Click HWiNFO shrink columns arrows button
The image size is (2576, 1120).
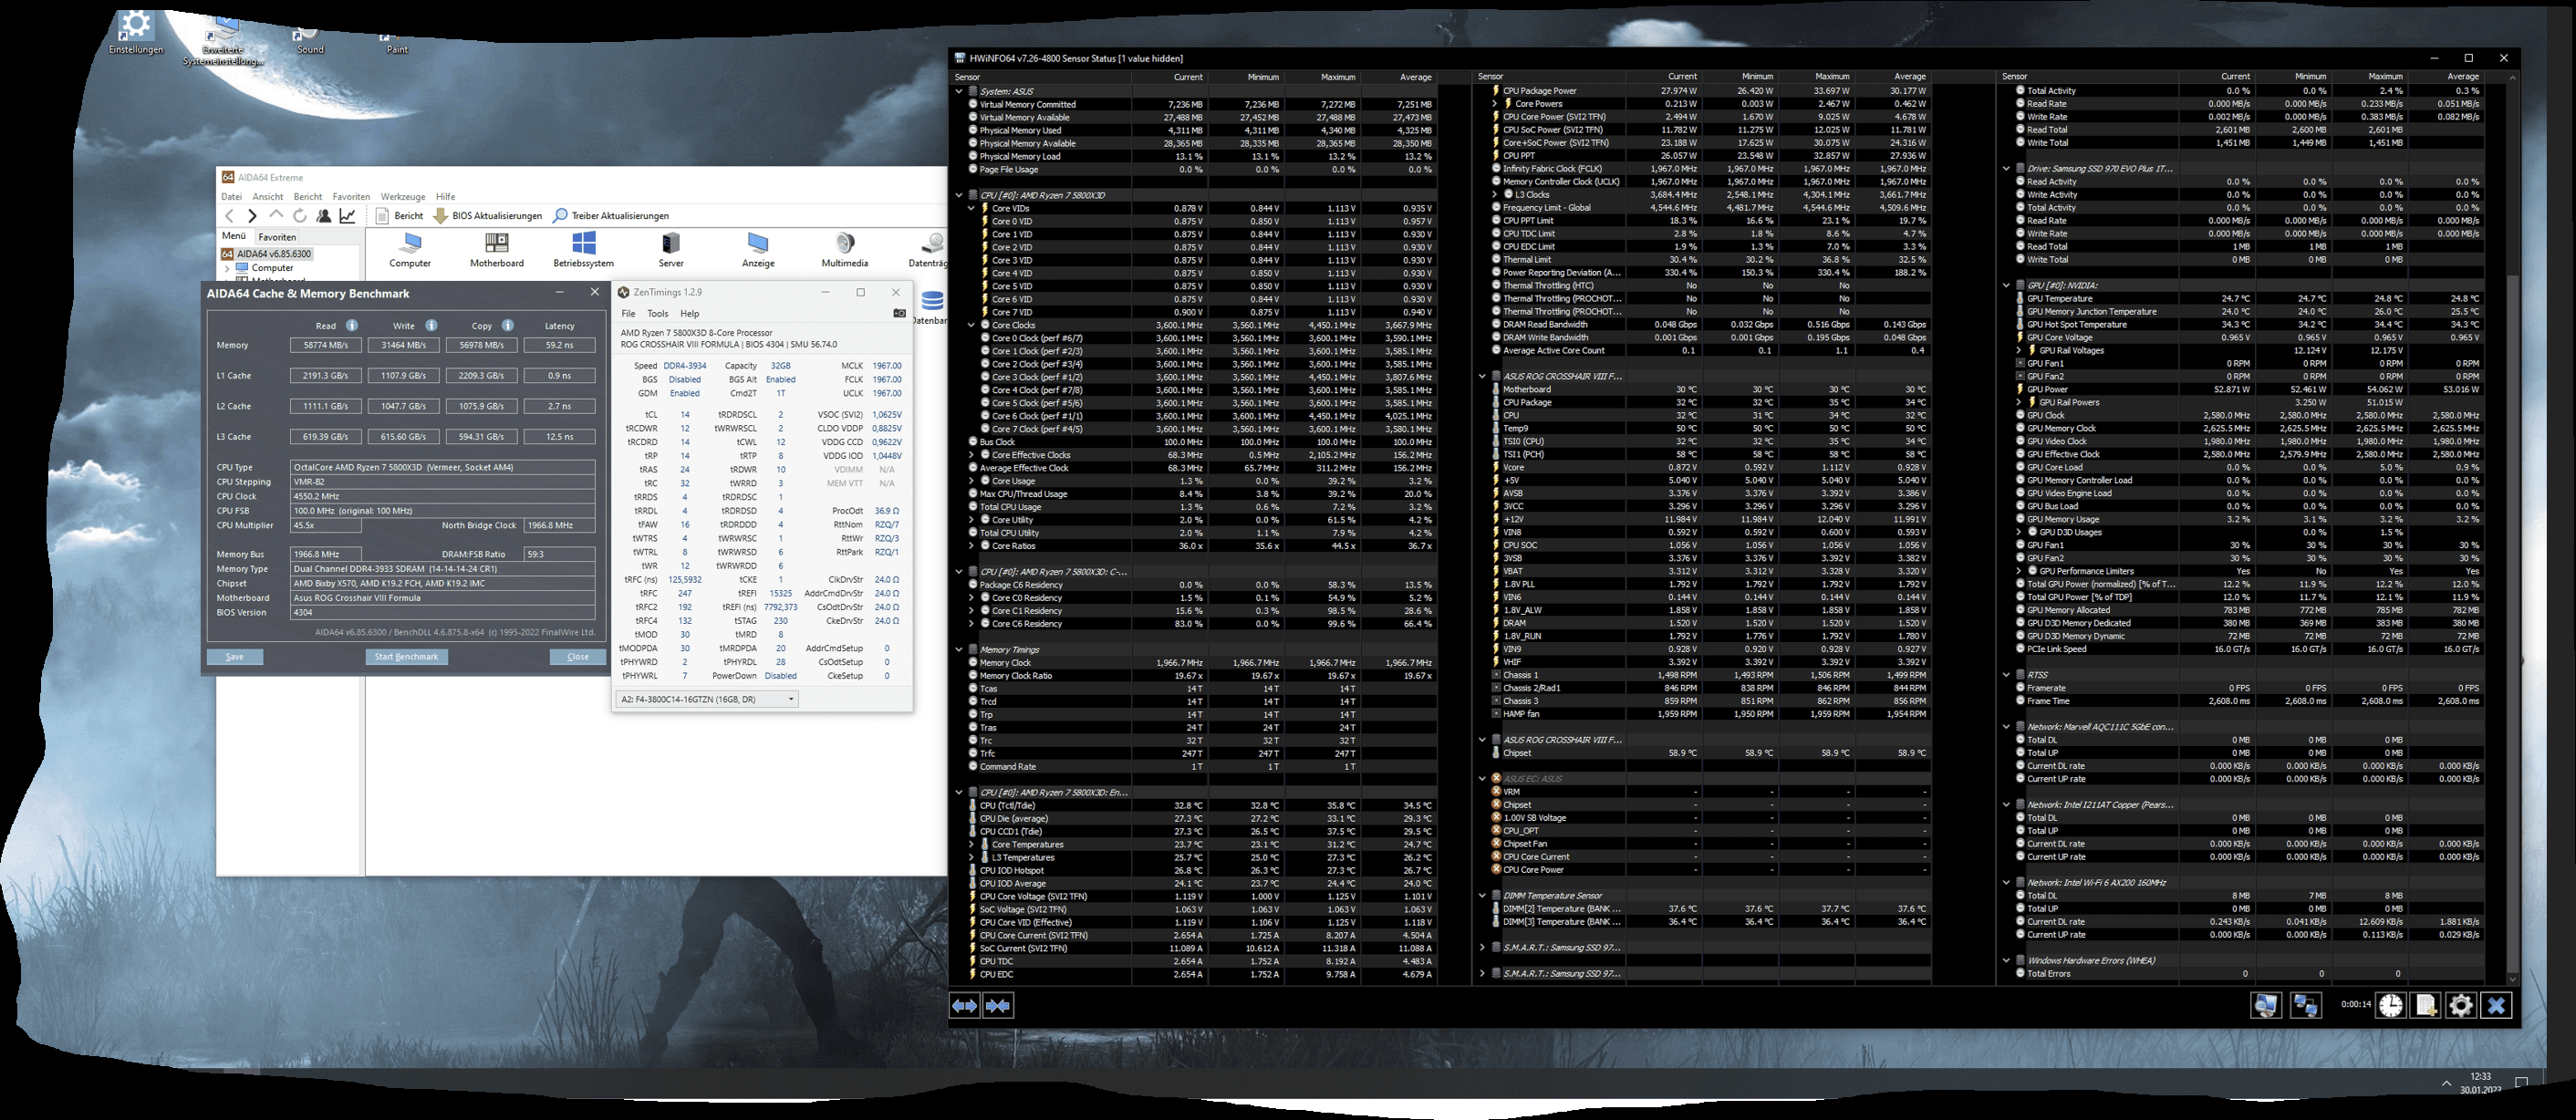coord(998,1006)
